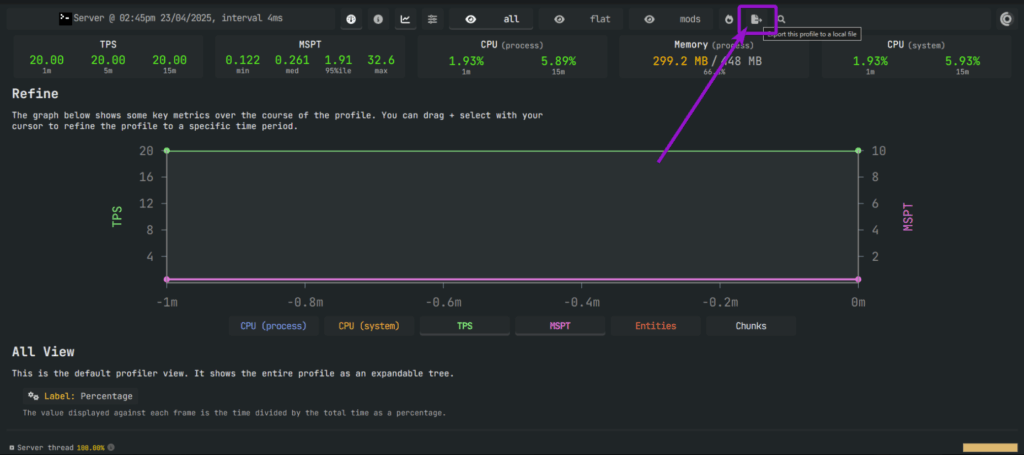Toggle TPS series on graph
Screen dimensions: 1024x455
click(x=464, y=326)
